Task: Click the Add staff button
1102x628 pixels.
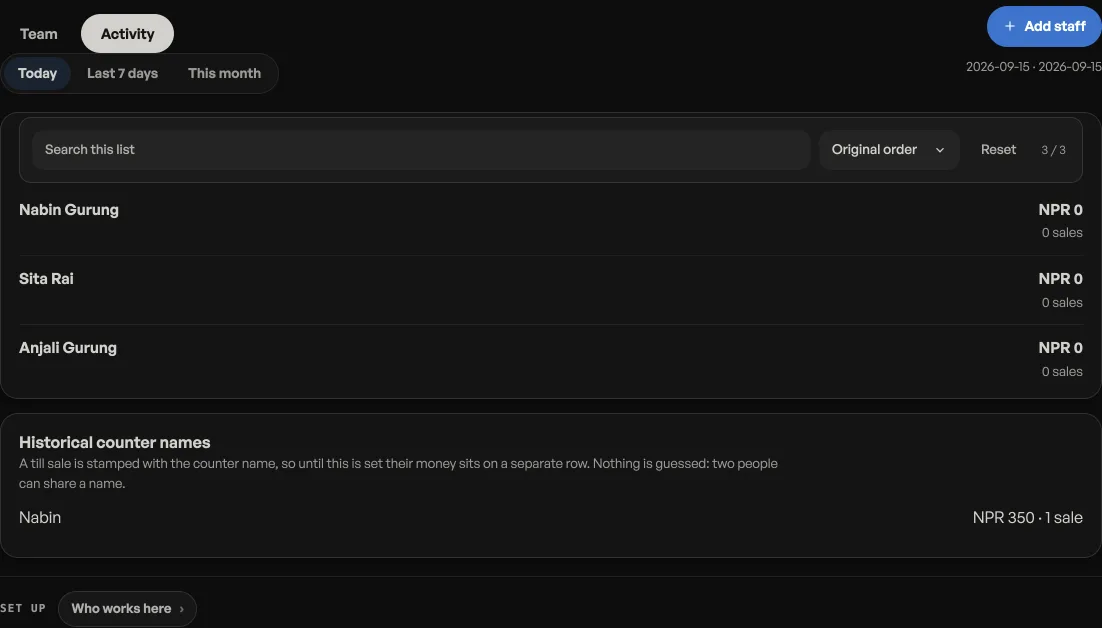Action: click(x=1044, y=27)
